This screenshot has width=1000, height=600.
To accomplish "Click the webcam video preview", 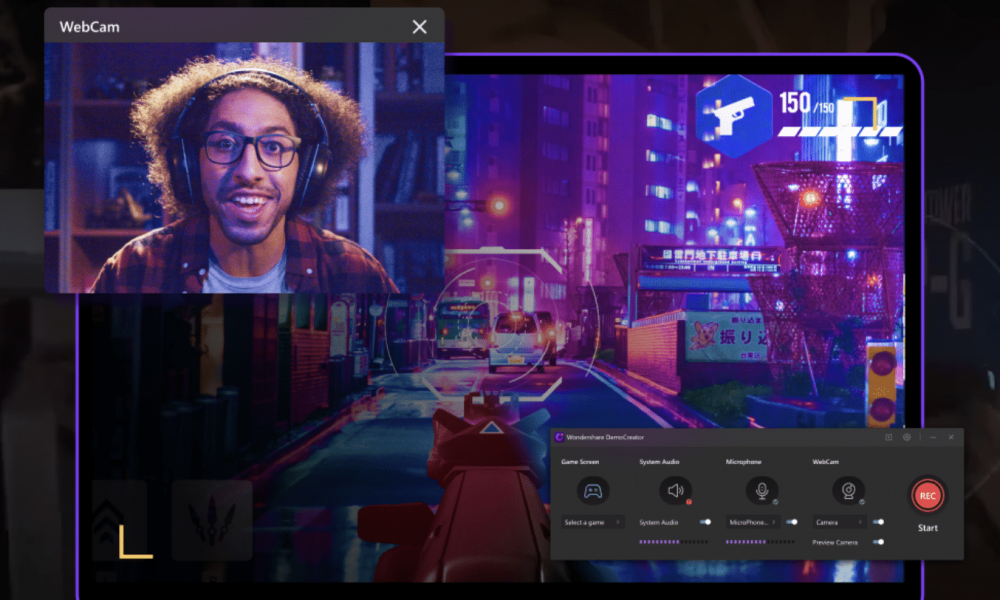I will tap(244, 168).
